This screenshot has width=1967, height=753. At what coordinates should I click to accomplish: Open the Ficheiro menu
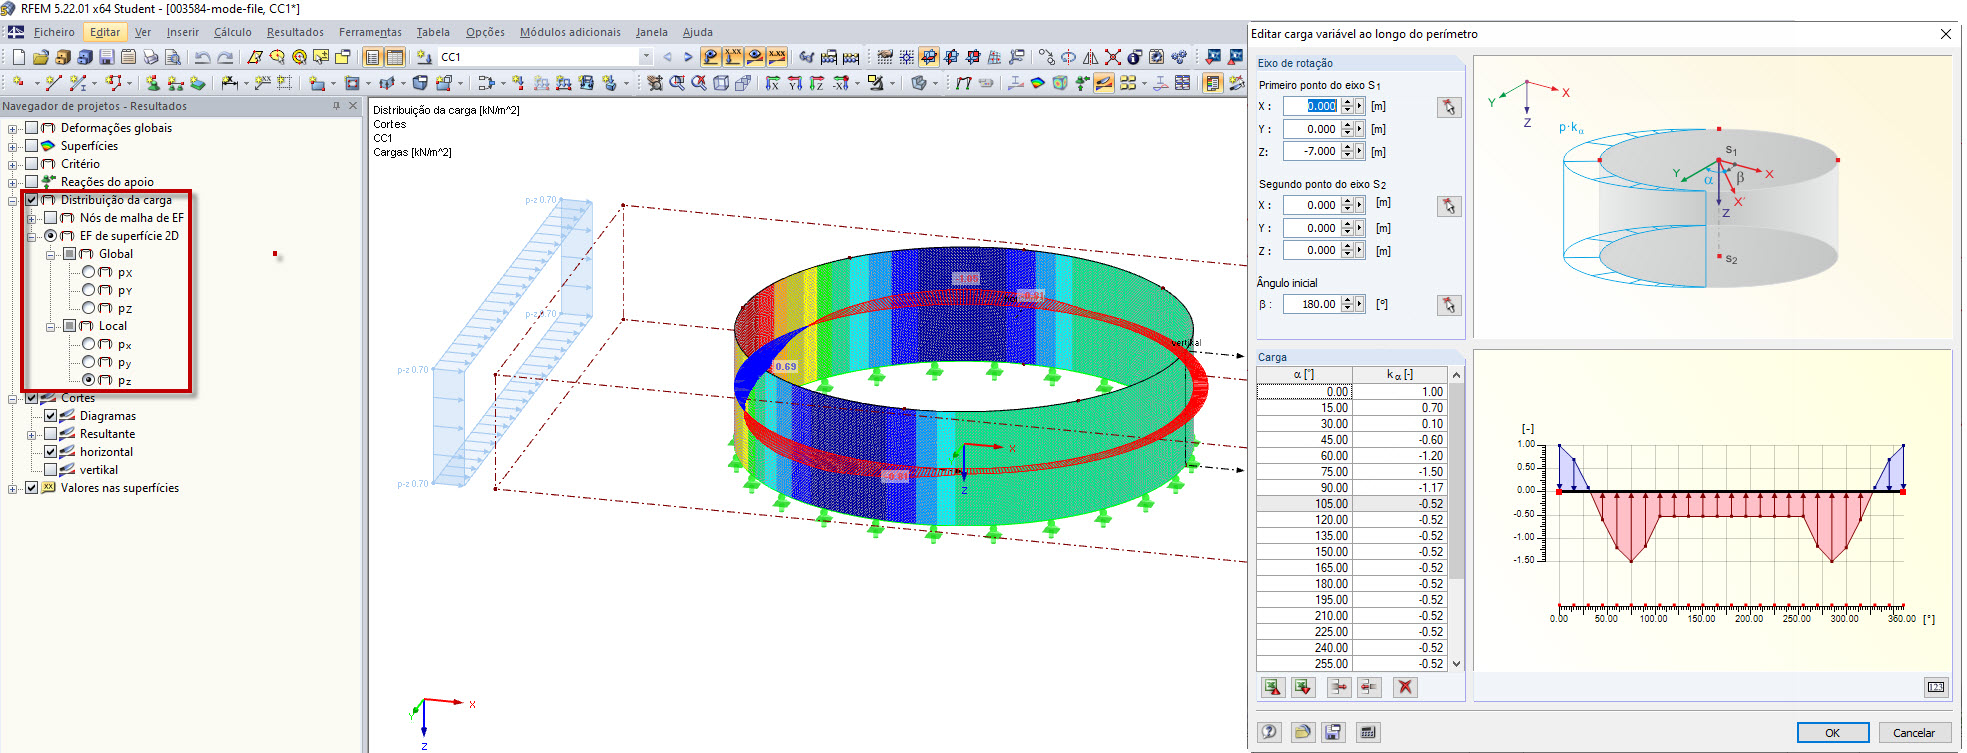click(x=54, y=32)
